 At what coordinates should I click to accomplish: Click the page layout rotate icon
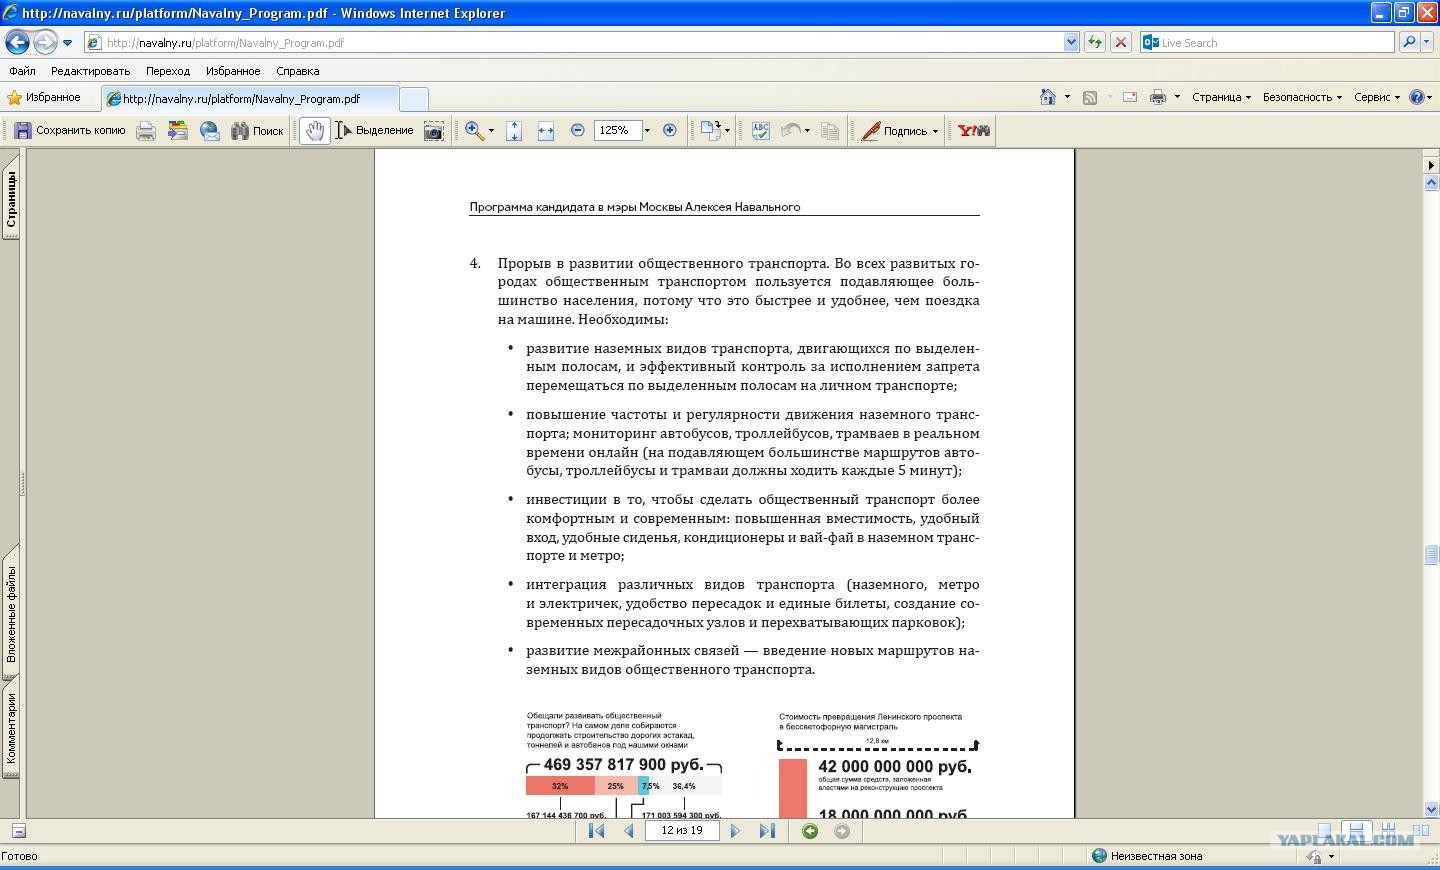[x=710, y=130]
